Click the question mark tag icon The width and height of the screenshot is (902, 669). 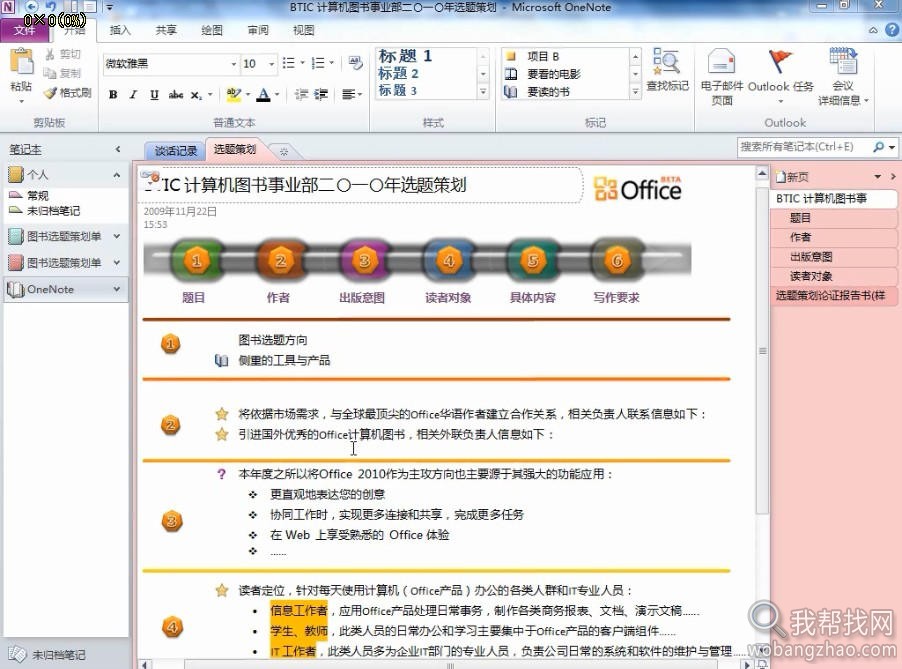click(x=221, y=475)
